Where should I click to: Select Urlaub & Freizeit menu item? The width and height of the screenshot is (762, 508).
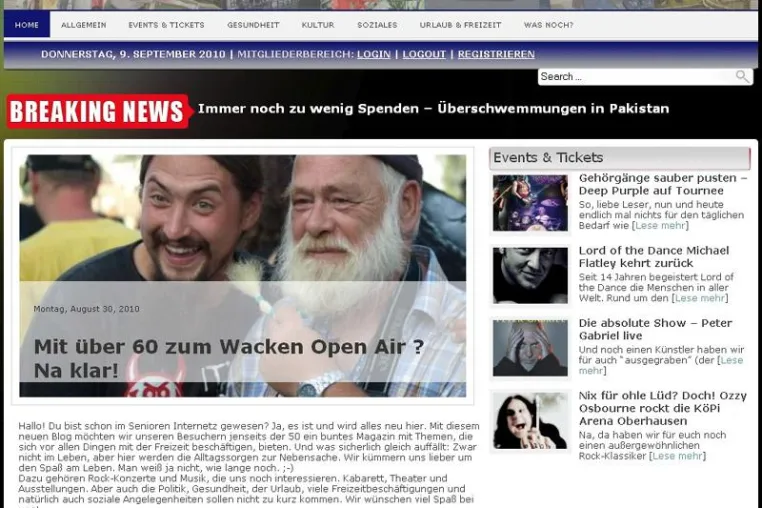pyautogui.click(x=460, y=25)
